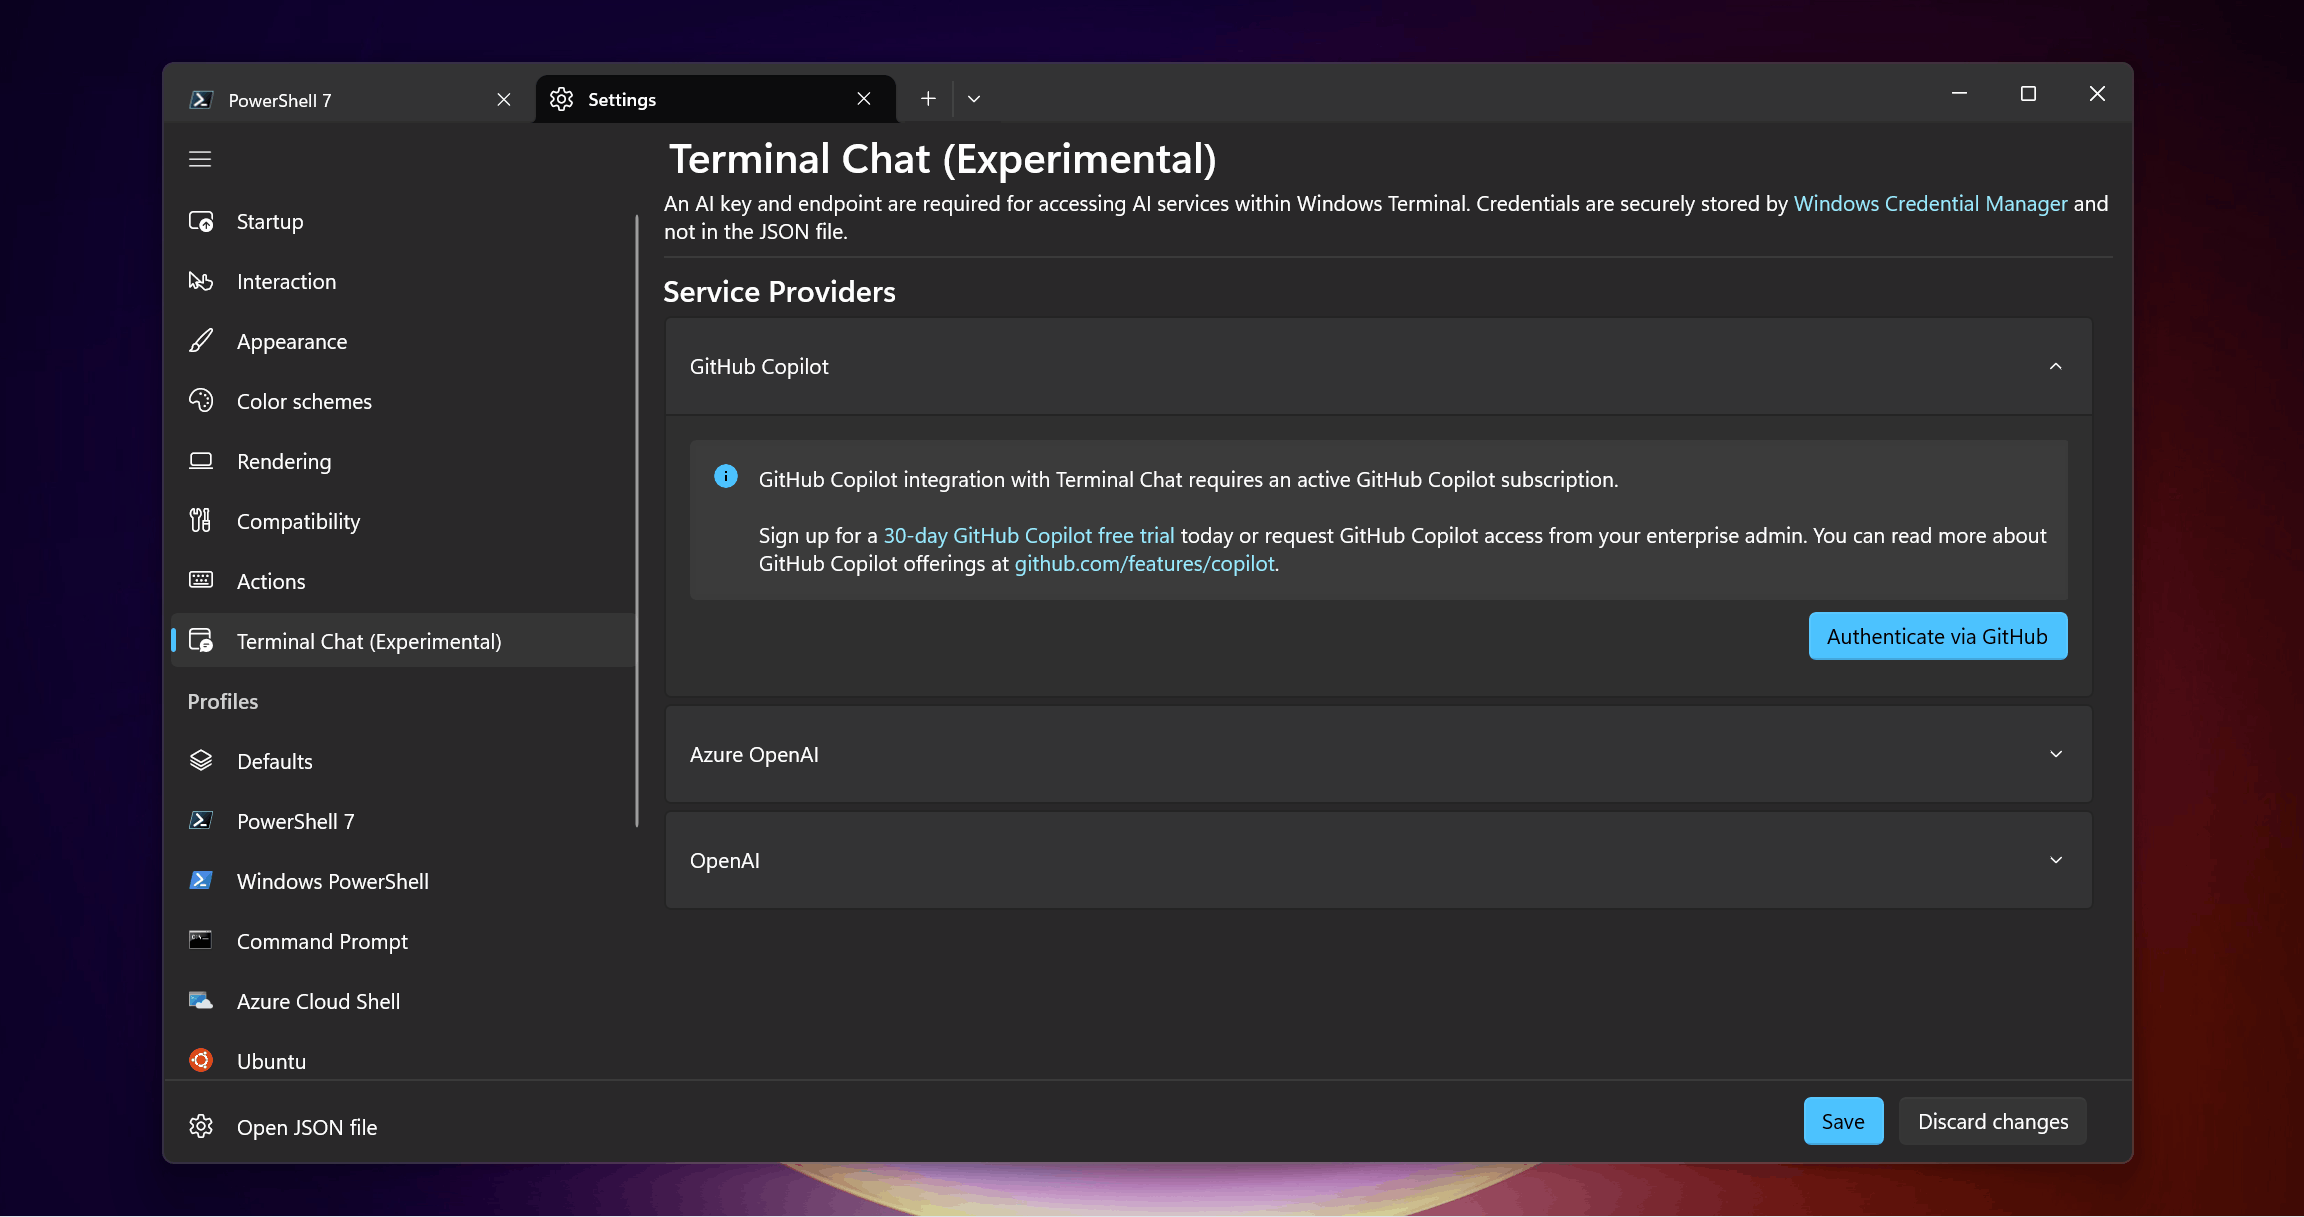Open Startup settings
The image size is (2304, 1217).
(269, 221)
